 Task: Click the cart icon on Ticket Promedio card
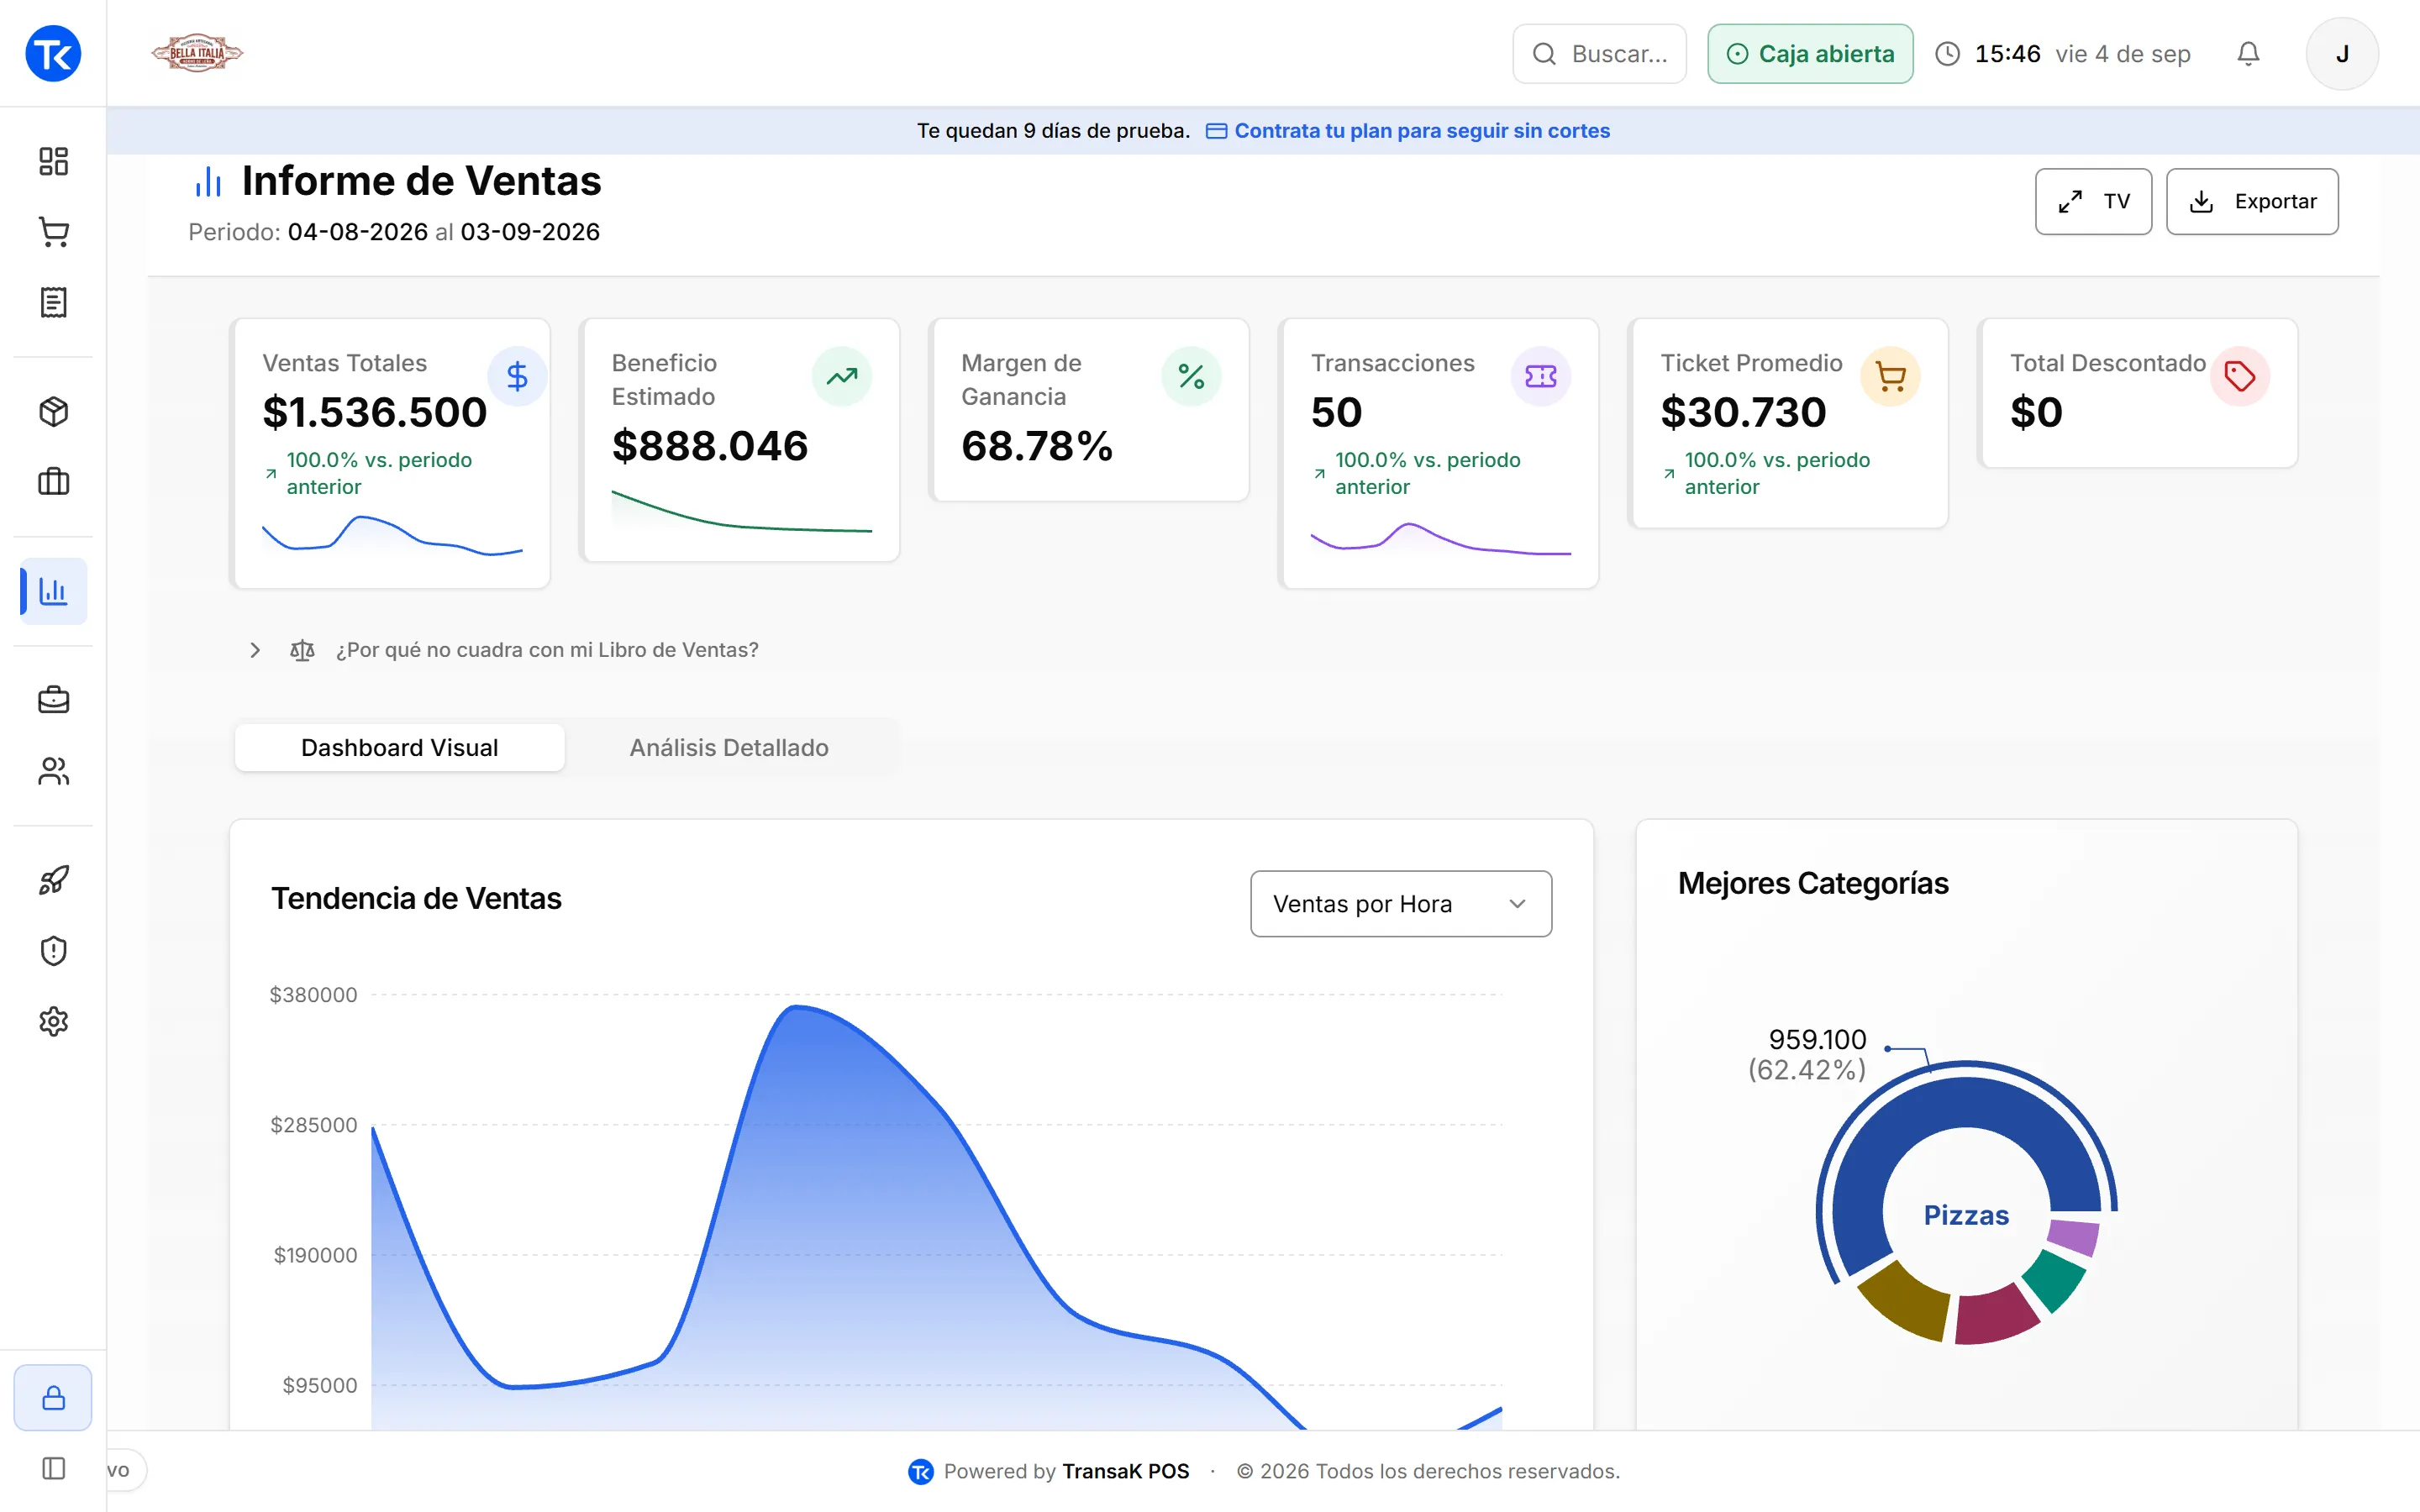(1890, 376)
